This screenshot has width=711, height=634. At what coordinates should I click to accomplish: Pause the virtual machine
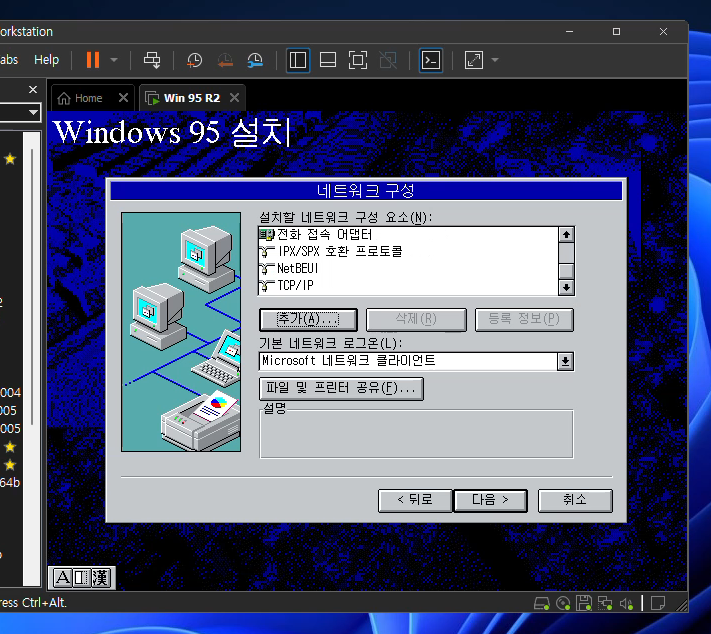coord(93,60)
